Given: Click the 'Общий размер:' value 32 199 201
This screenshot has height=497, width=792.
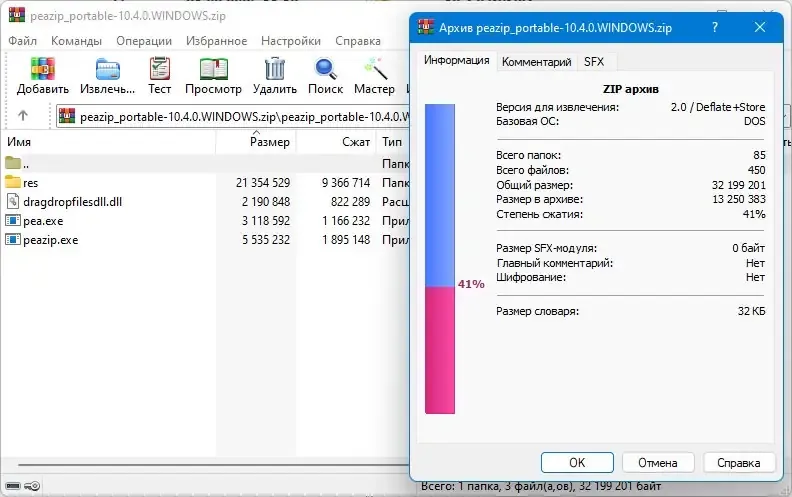Looking at the screenshot, I should tap(738, 185).
